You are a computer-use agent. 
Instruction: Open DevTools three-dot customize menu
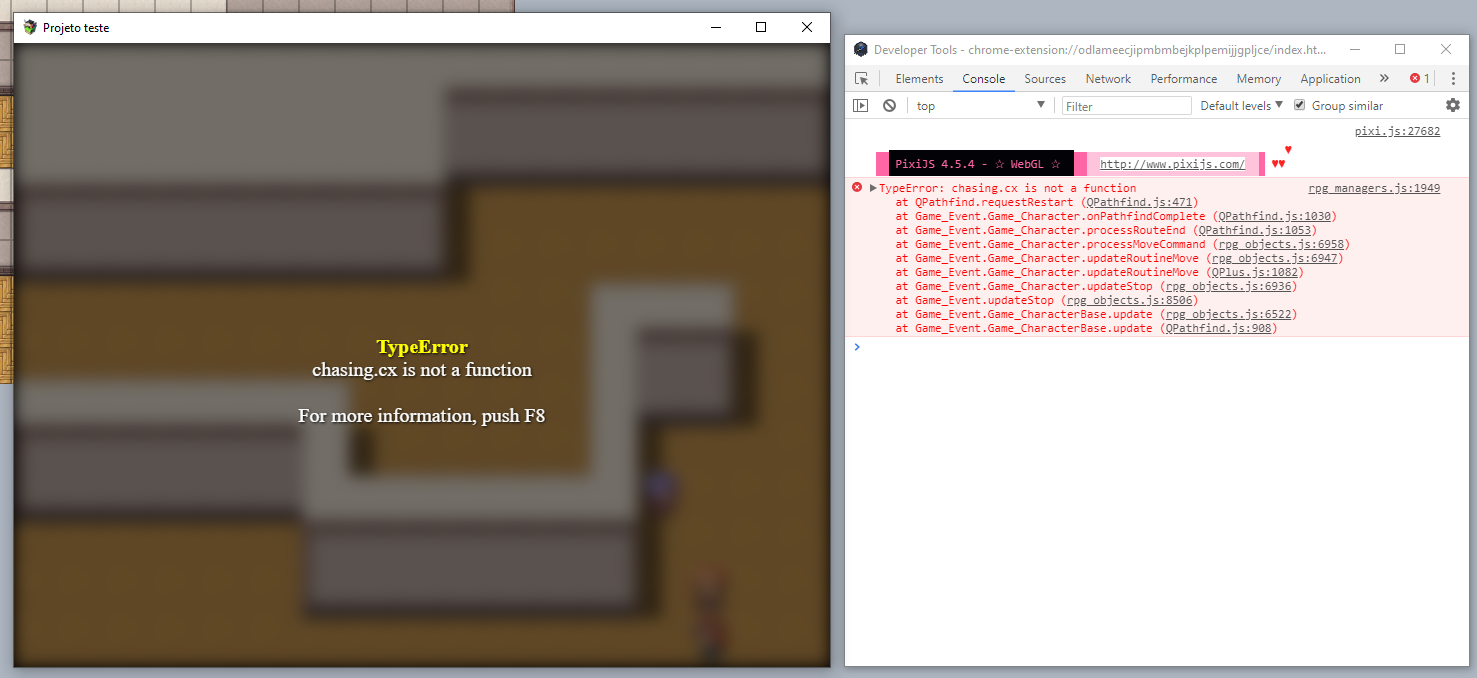click(1453, 78)
